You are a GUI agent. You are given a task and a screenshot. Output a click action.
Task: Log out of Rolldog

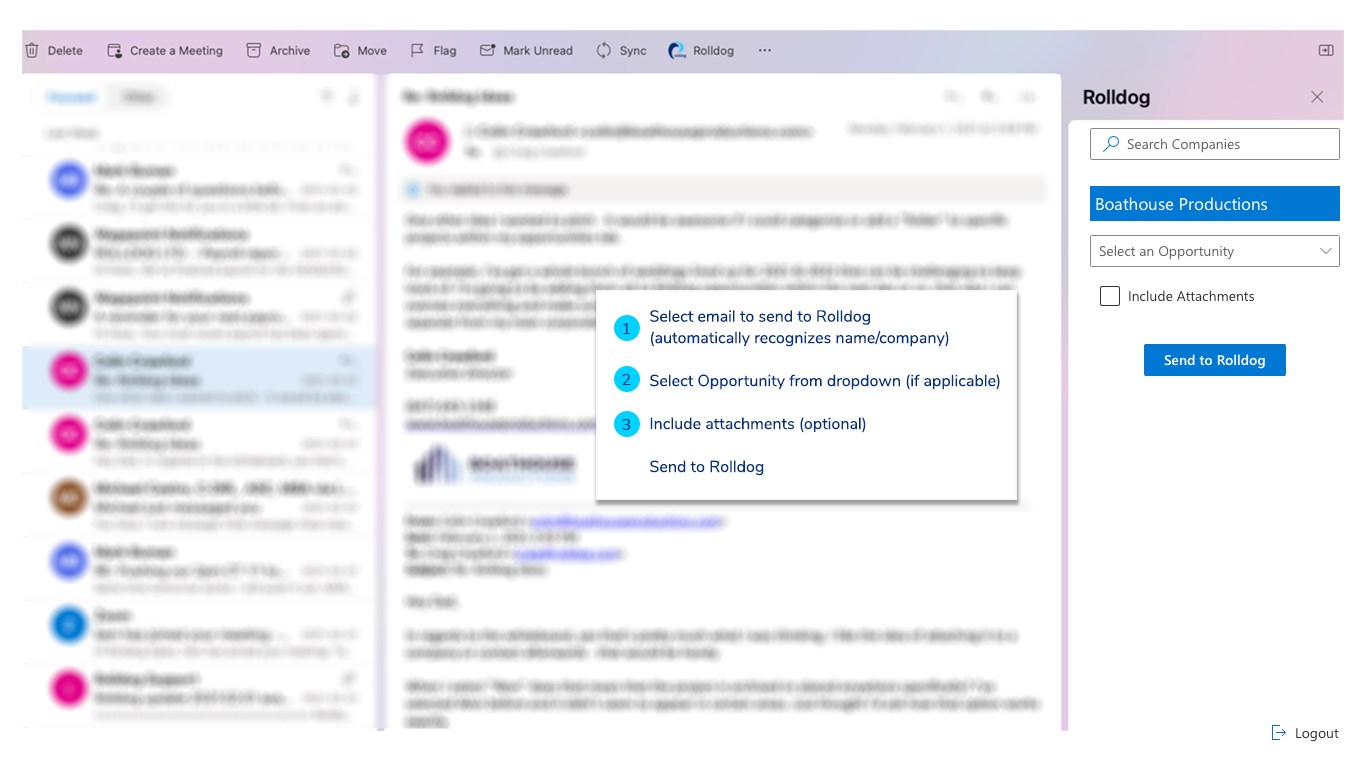[x=1305, y=733]
